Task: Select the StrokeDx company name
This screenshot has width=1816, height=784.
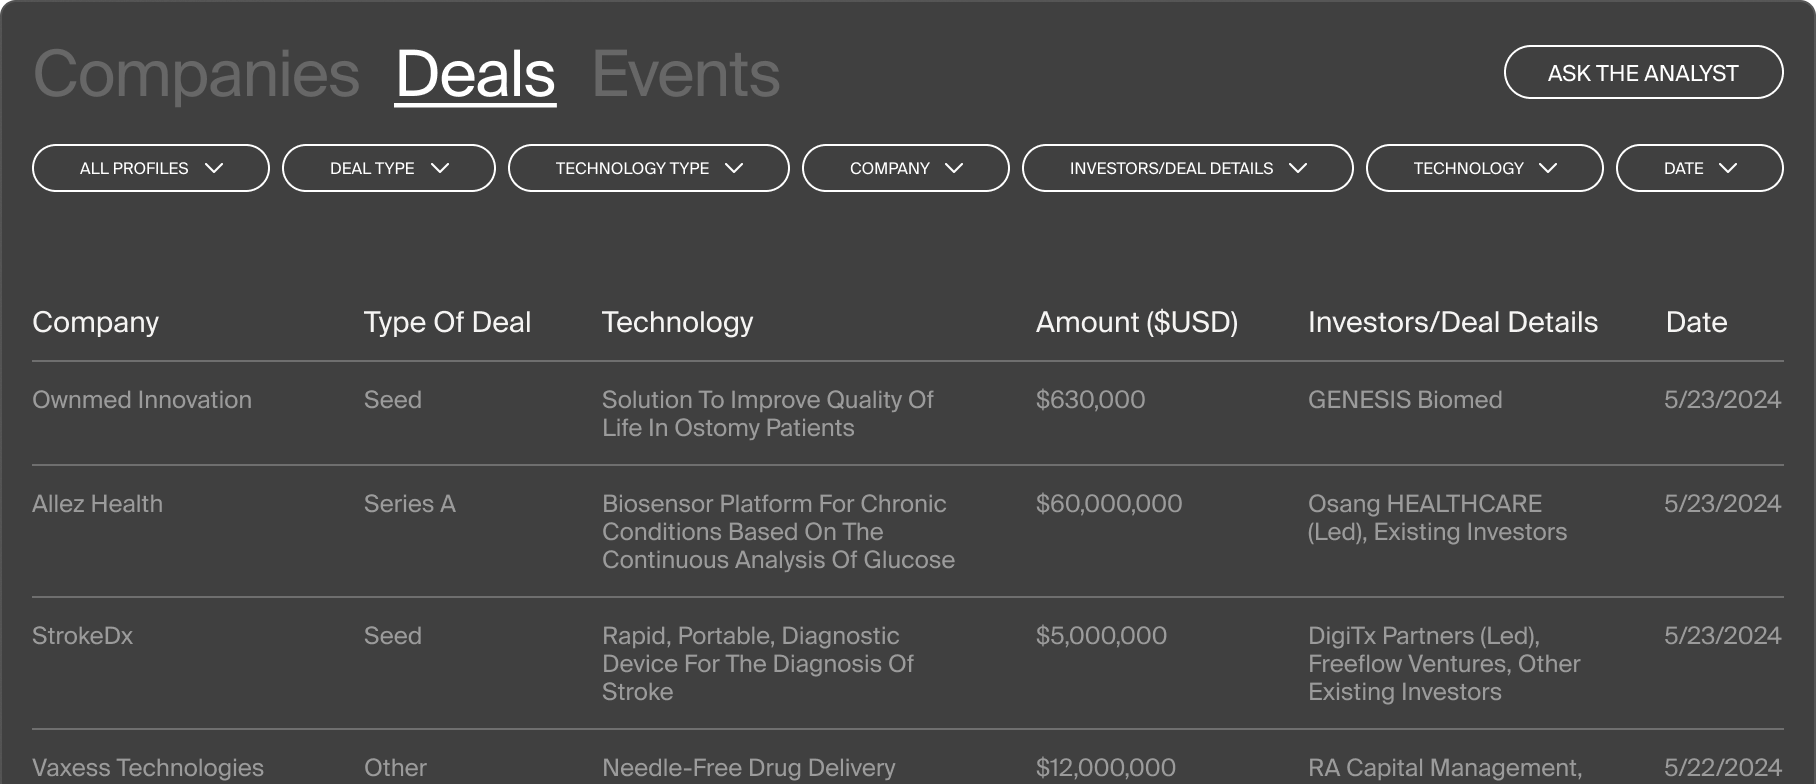Action: click(x=82, y=635)
